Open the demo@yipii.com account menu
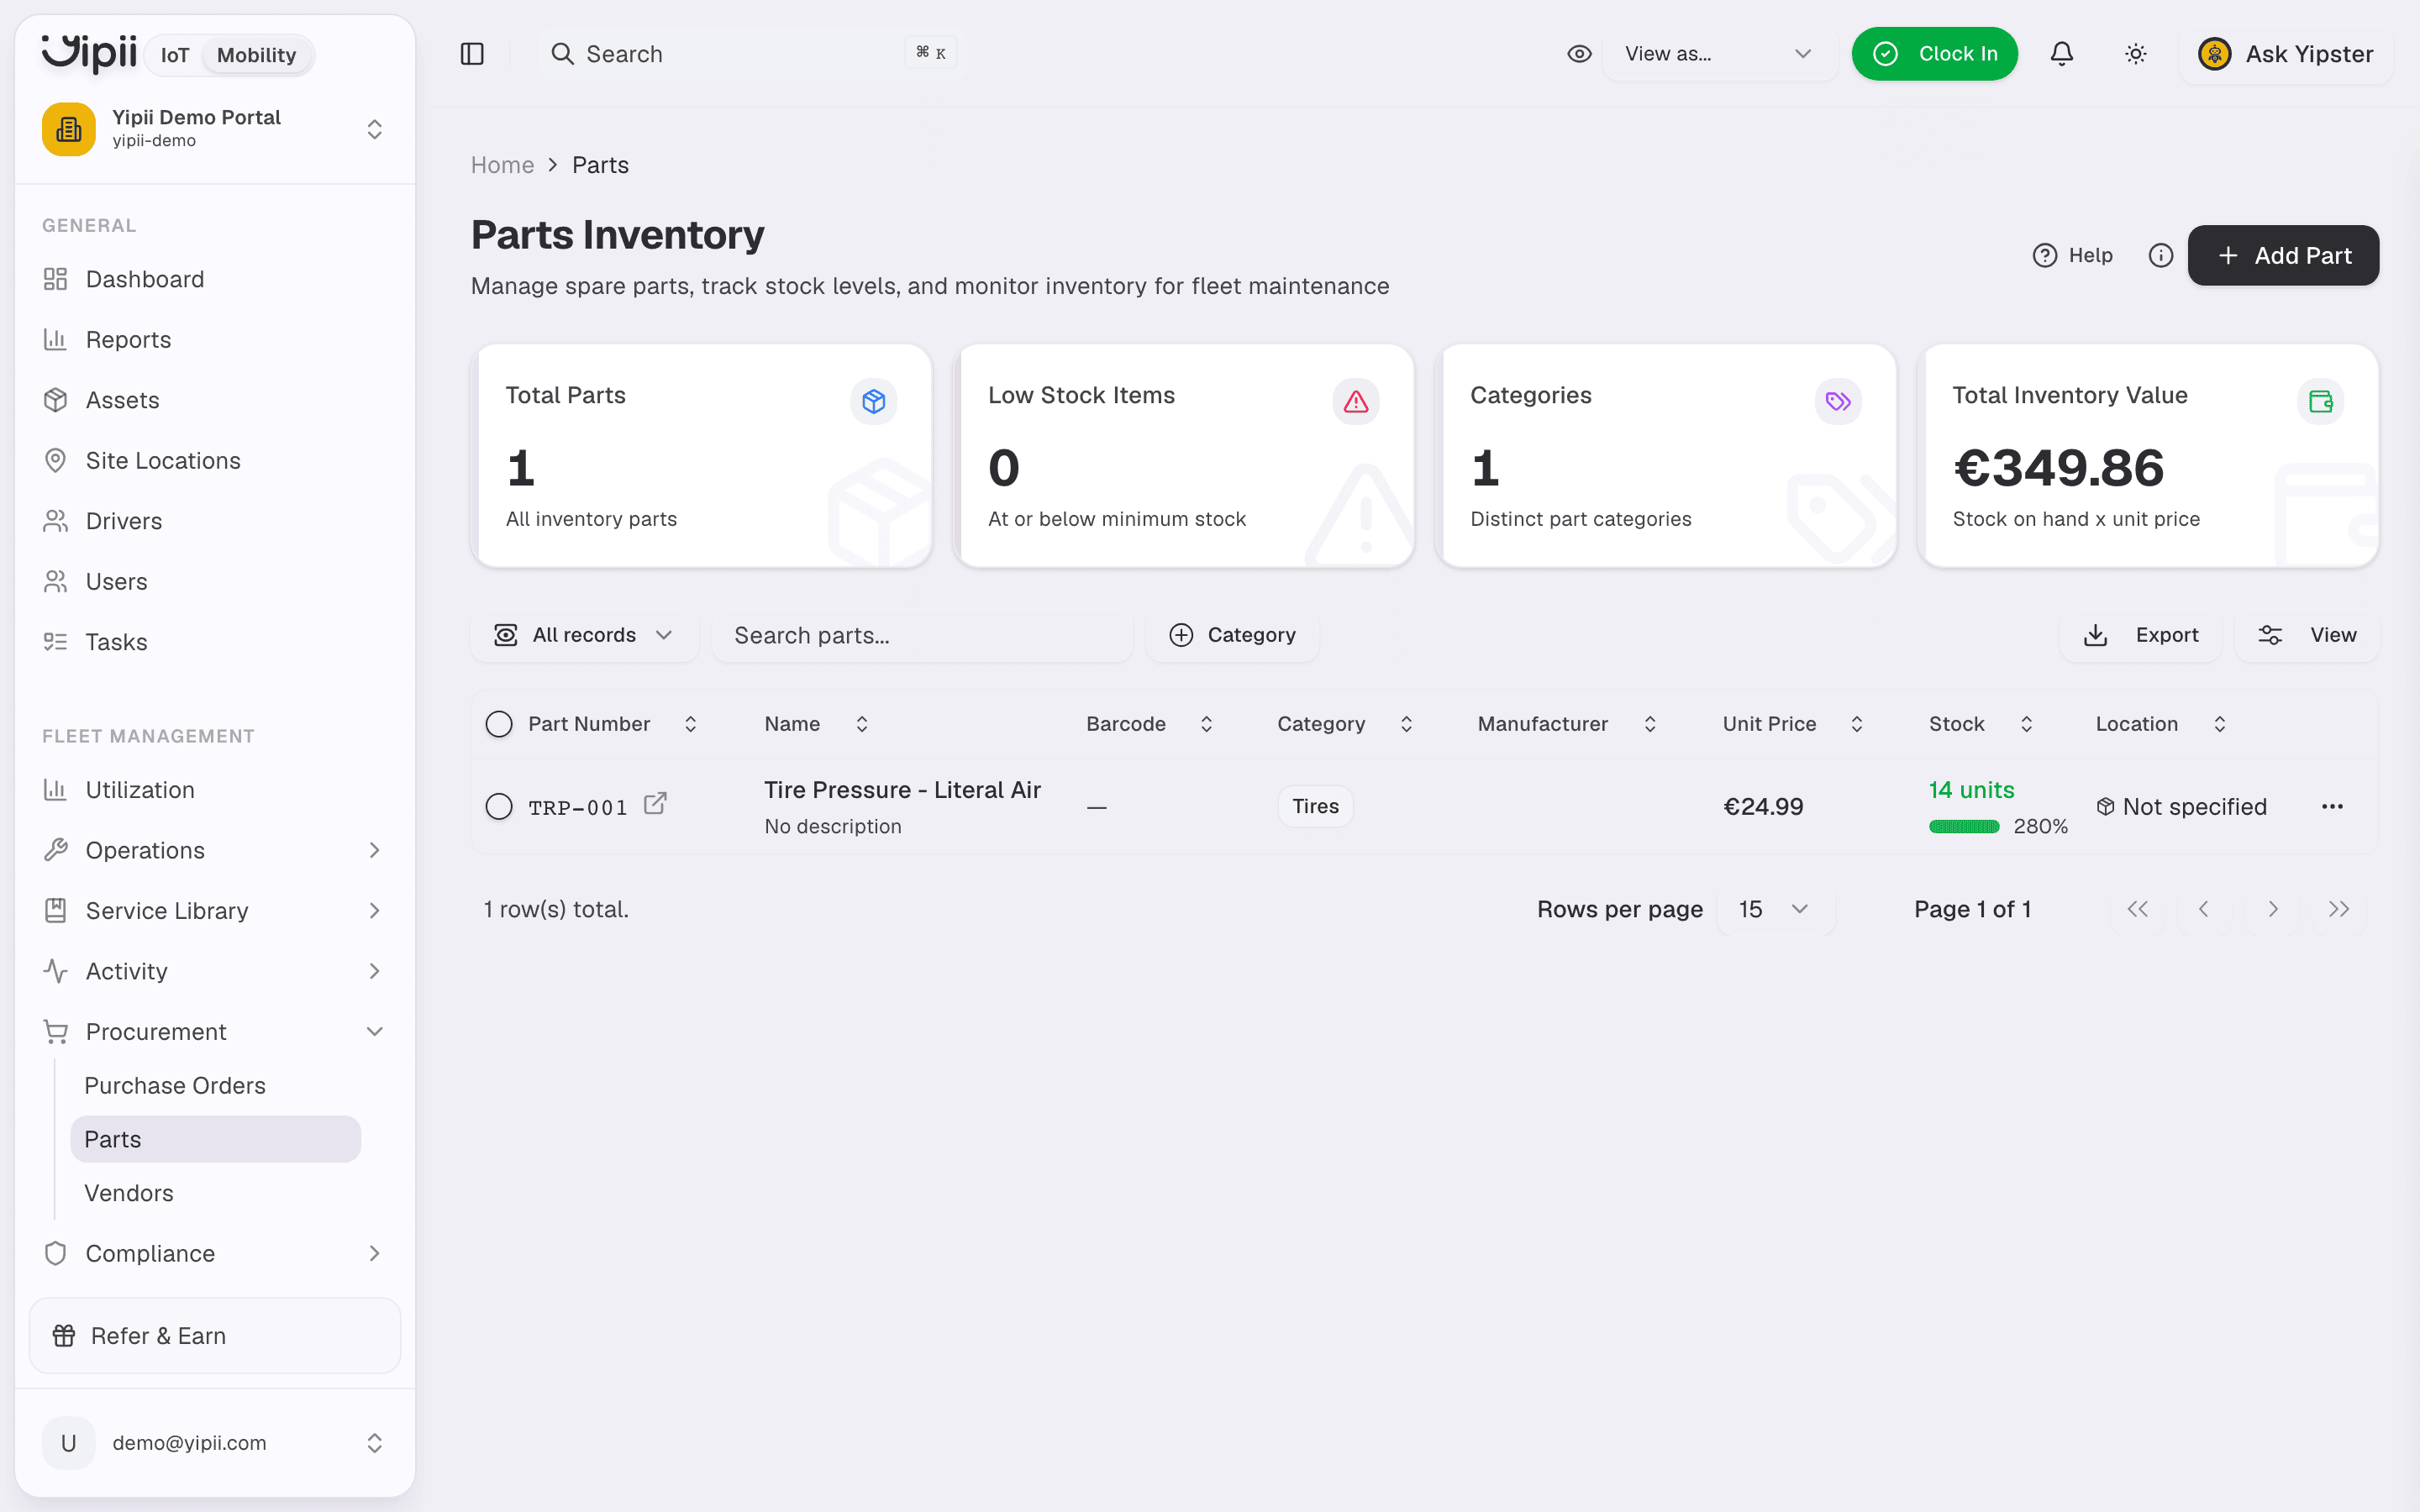The height and width of the screenshot is (1512, 2420). click(x=215, y=1442)
